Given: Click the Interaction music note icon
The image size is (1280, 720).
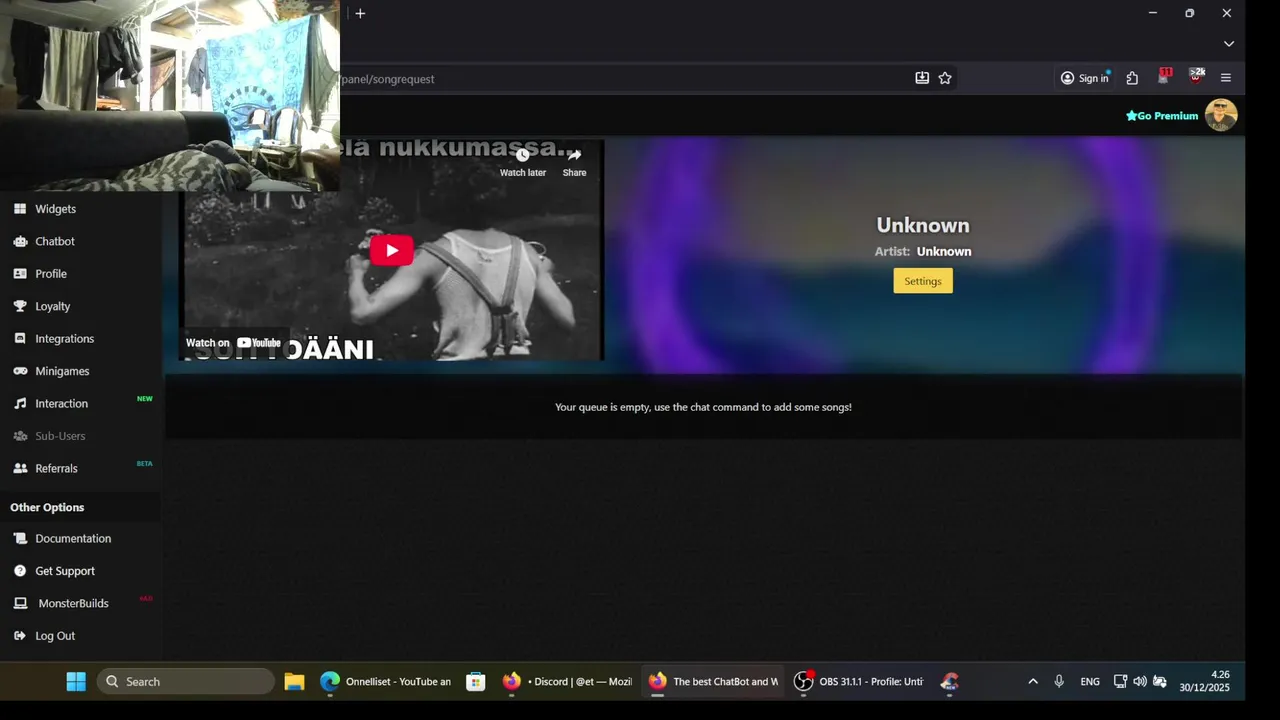Looking at the screenshot, I should click(x=20, y=404).
